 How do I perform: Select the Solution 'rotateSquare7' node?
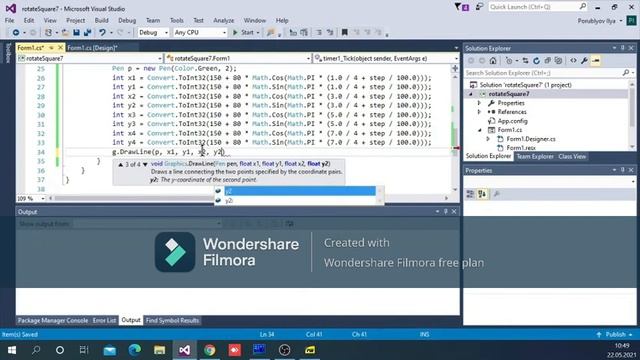[525, 85]
